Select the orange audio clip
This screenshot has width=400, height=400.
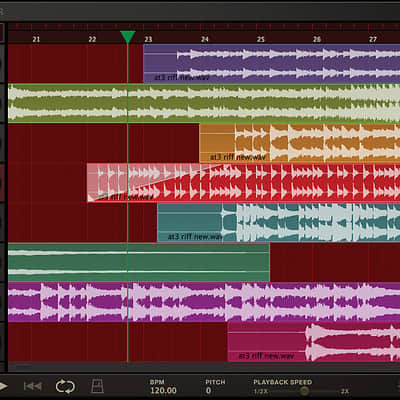[299, 143]
